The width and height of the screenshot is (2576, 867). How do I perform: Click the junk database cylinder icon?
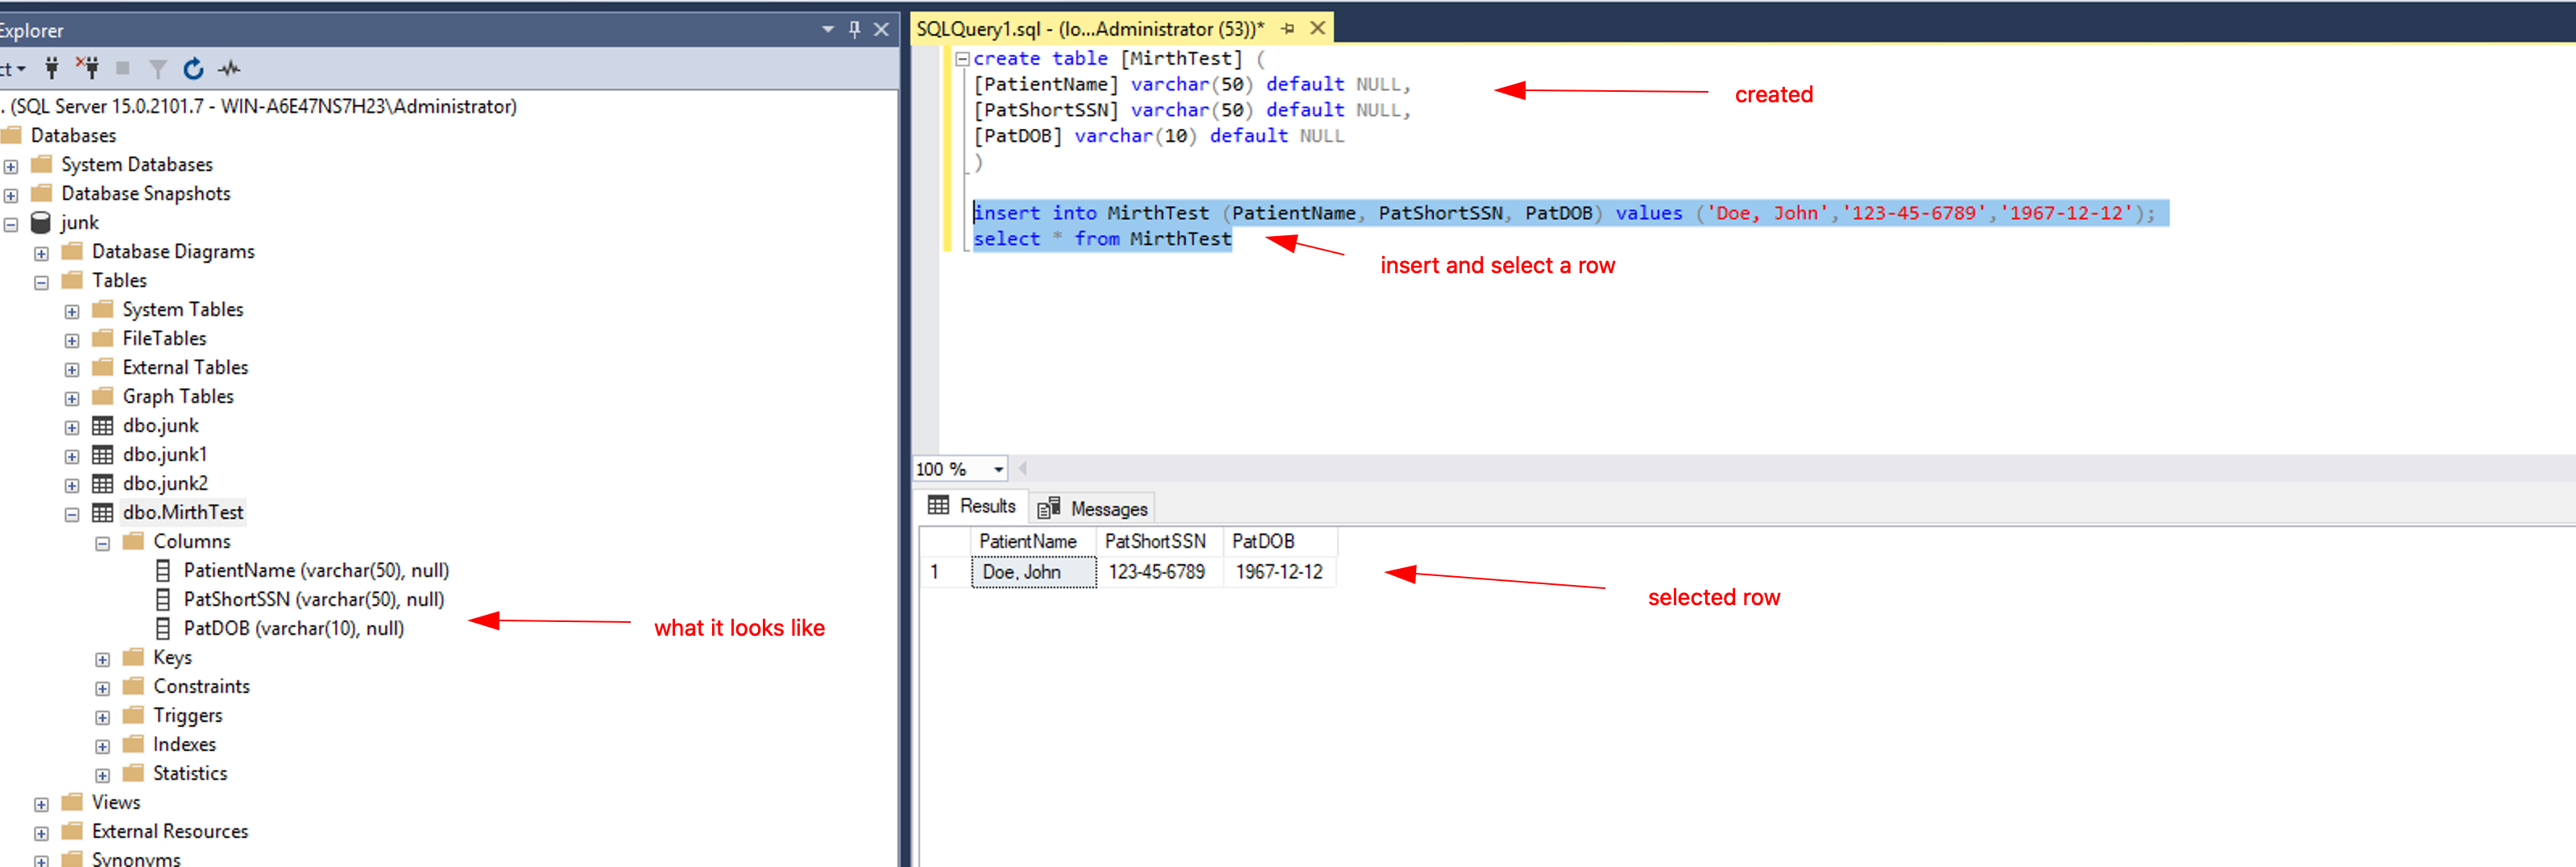point(41,222)
